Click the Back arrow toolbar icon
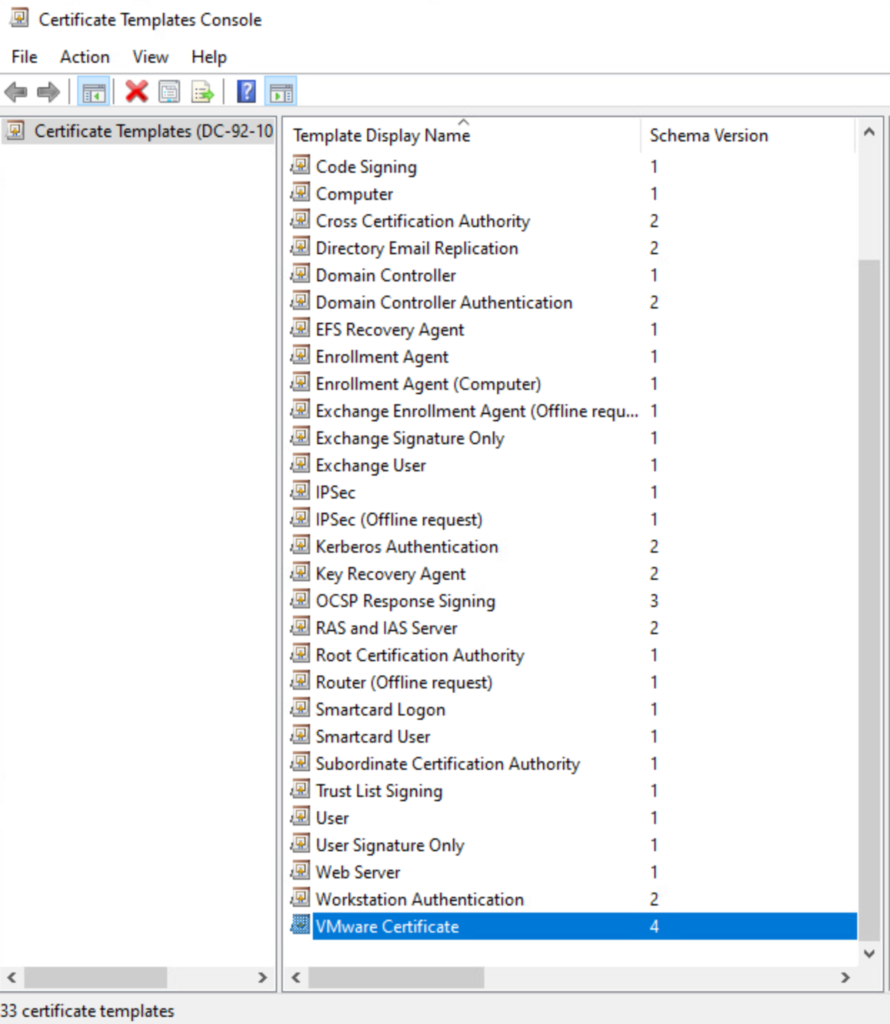 pyautogui.click(x=16, y=93)
